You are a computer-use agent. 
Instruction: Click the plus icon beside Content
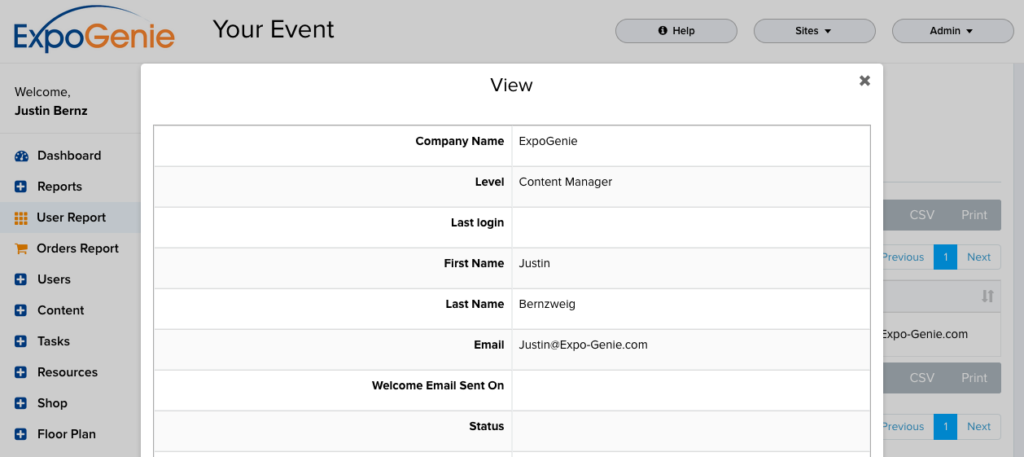[x=21, y=311]
